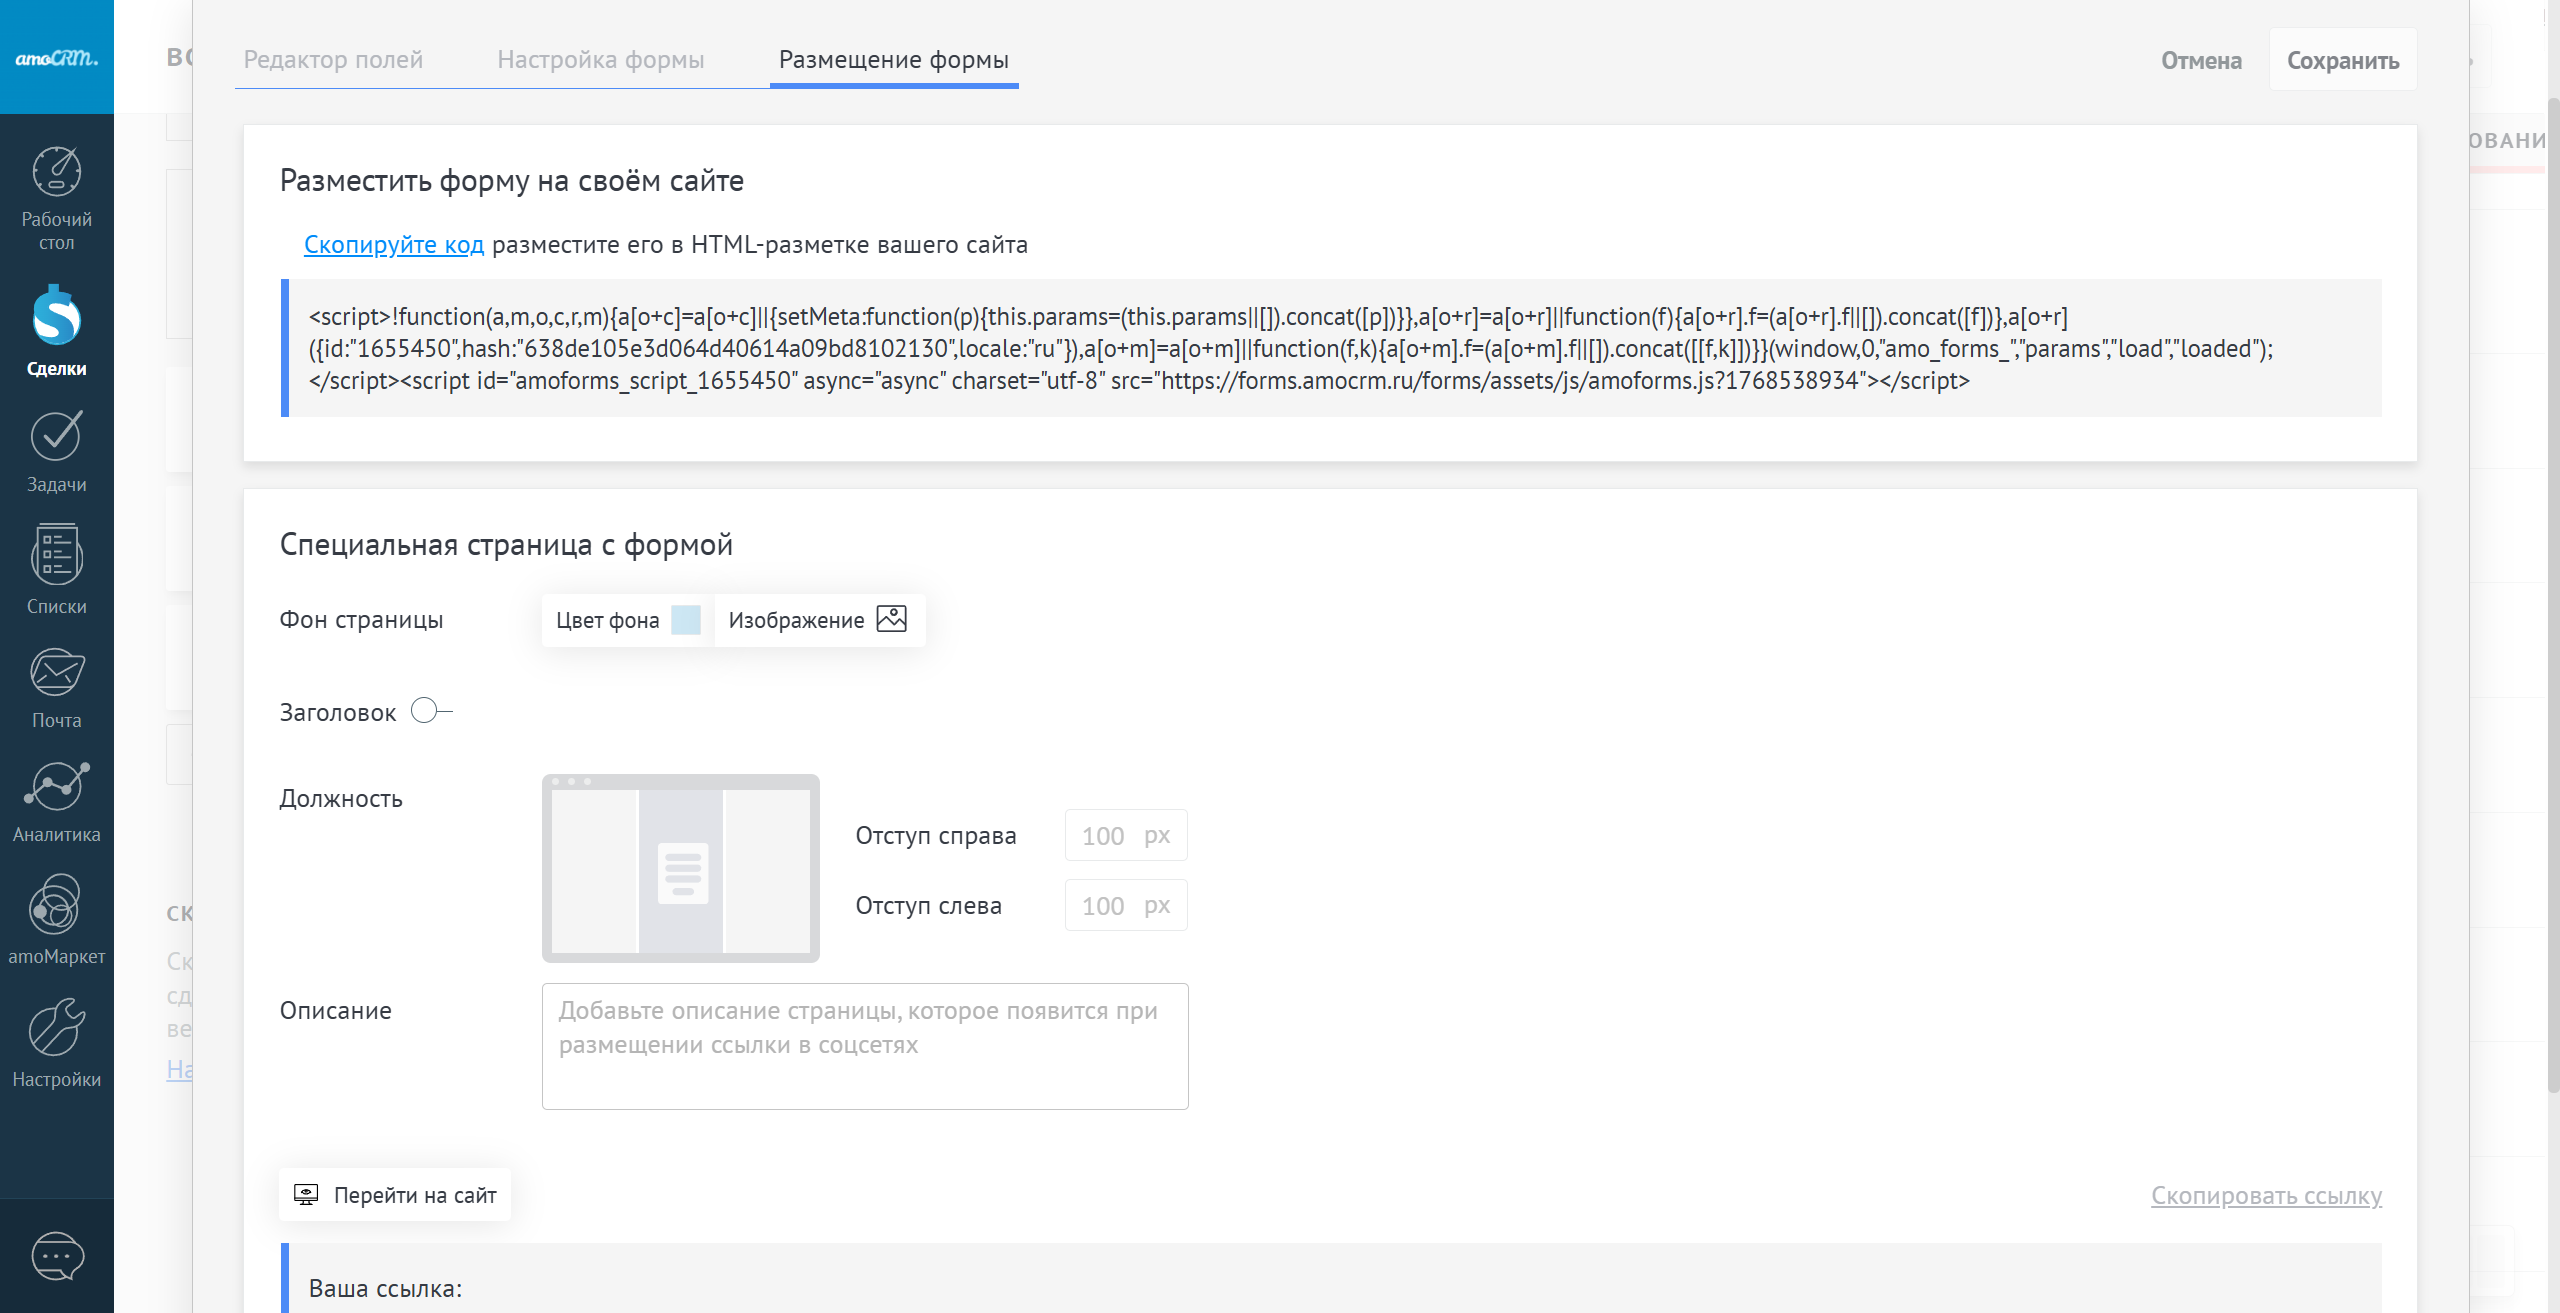Viewport: 2560px width, 1313px height.
Task: Open the amoМаркет icon
Action: coord(56,906)
